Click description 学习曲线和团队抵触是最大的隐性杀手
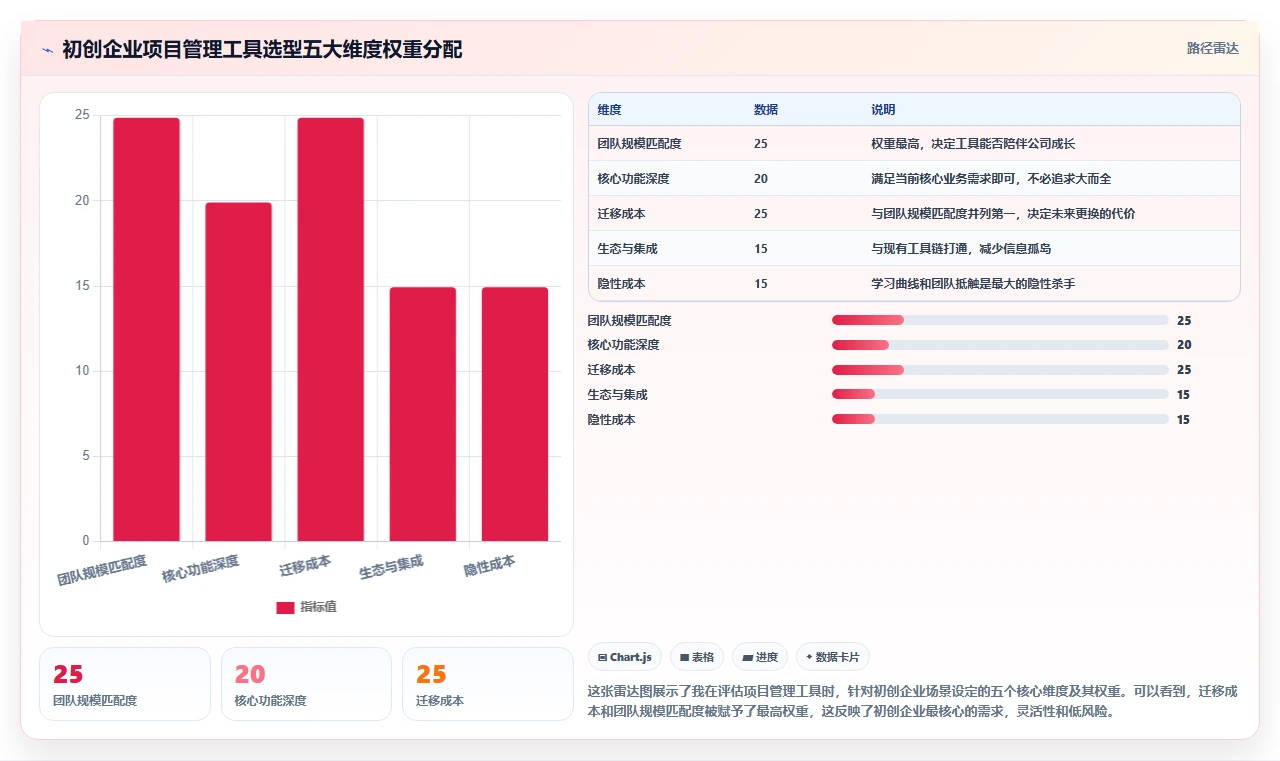1280x761 pixels. [973, 284]
